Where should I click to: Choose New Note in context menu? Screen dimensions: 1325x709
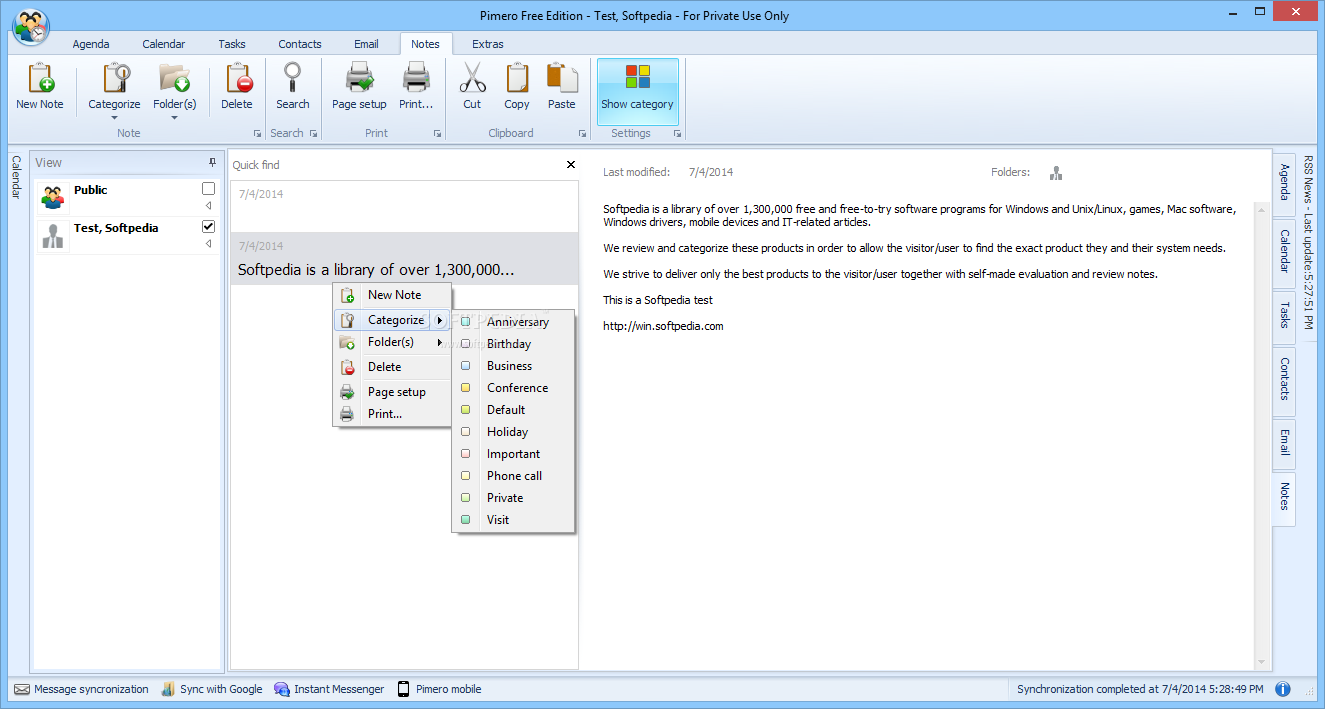click(x=392, y=295)
